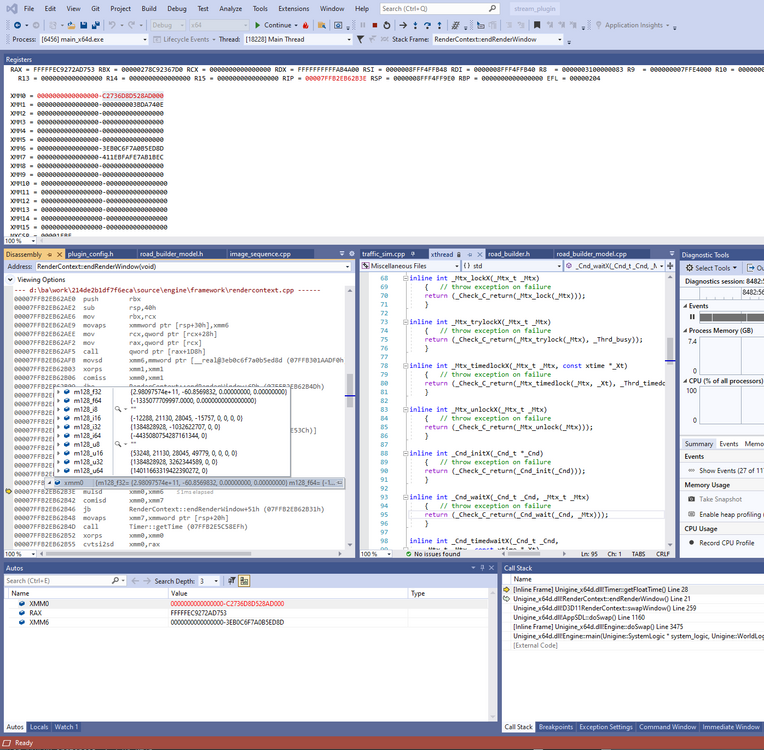Pause the Events timeline in Diagnostic Tools
Screen dimensions: 764x750
coord(692,317)
